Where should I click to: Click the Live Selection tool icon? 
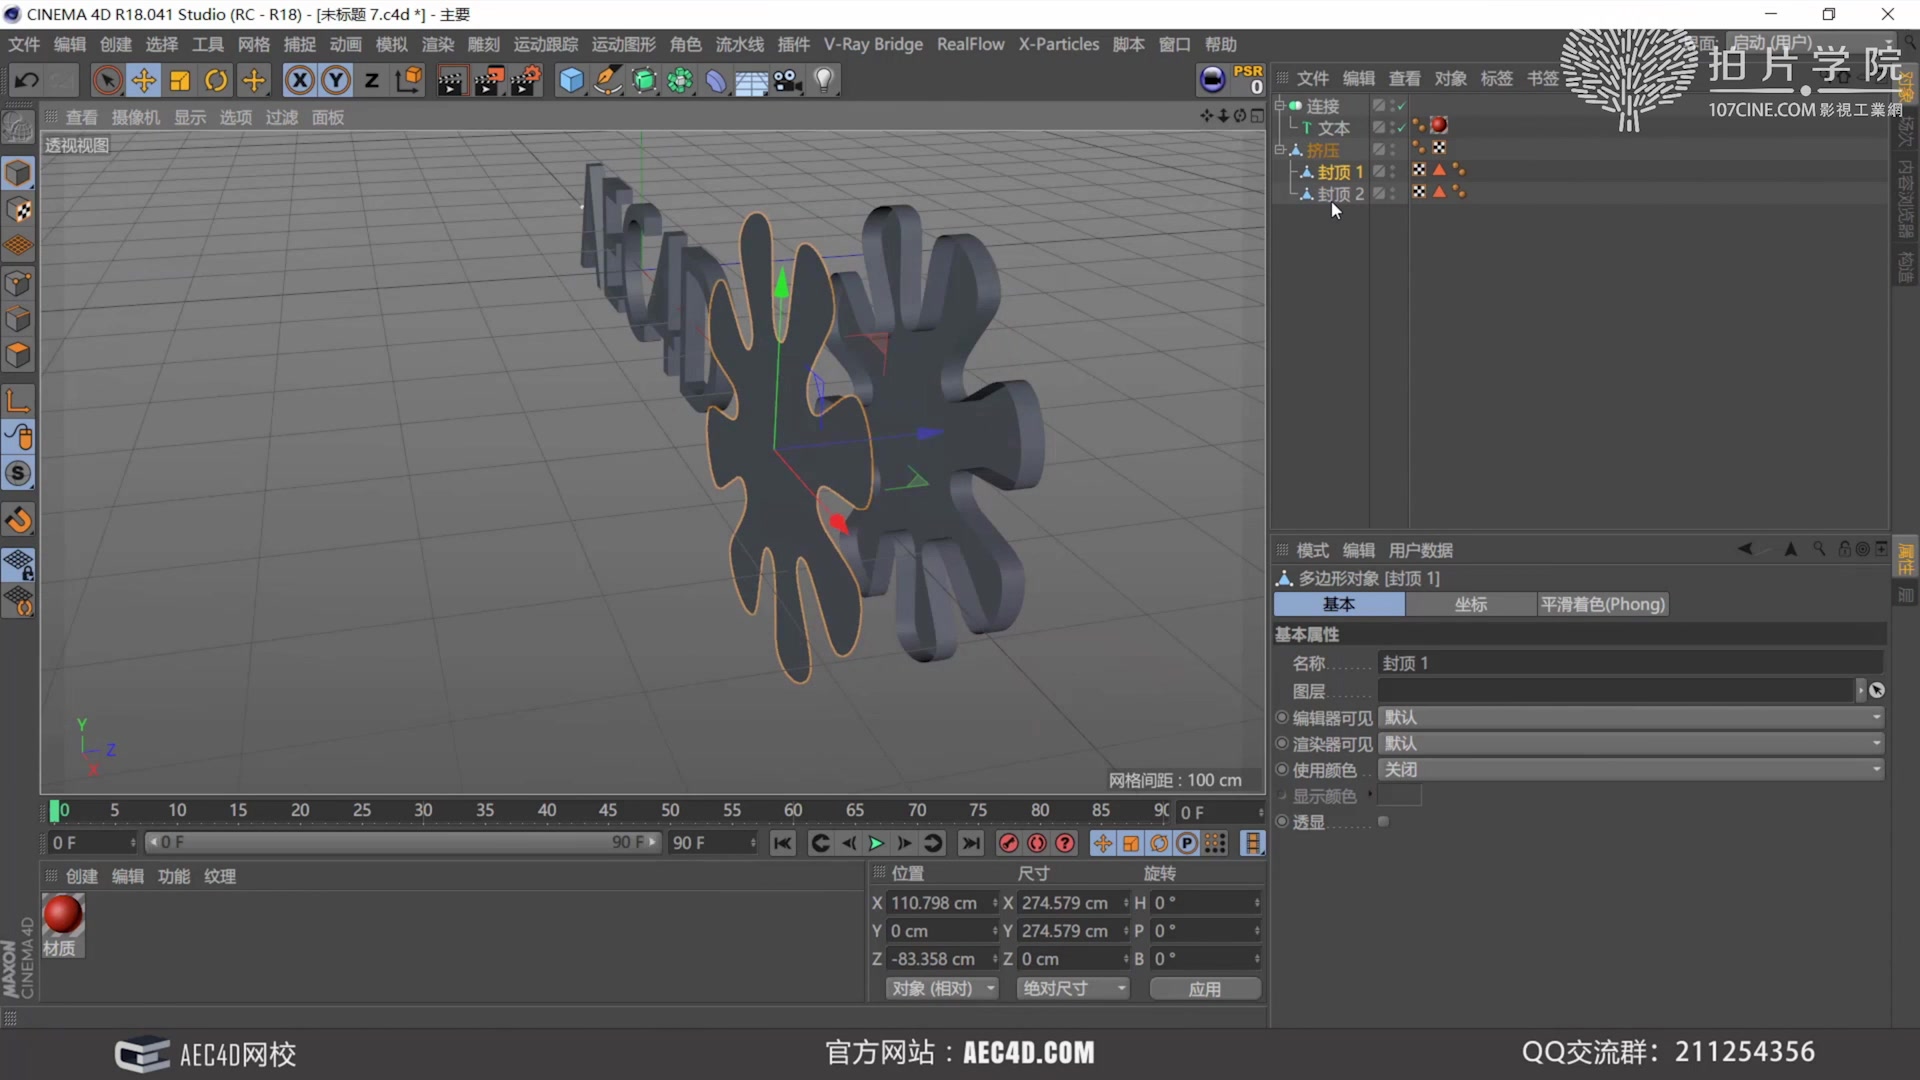105,80
